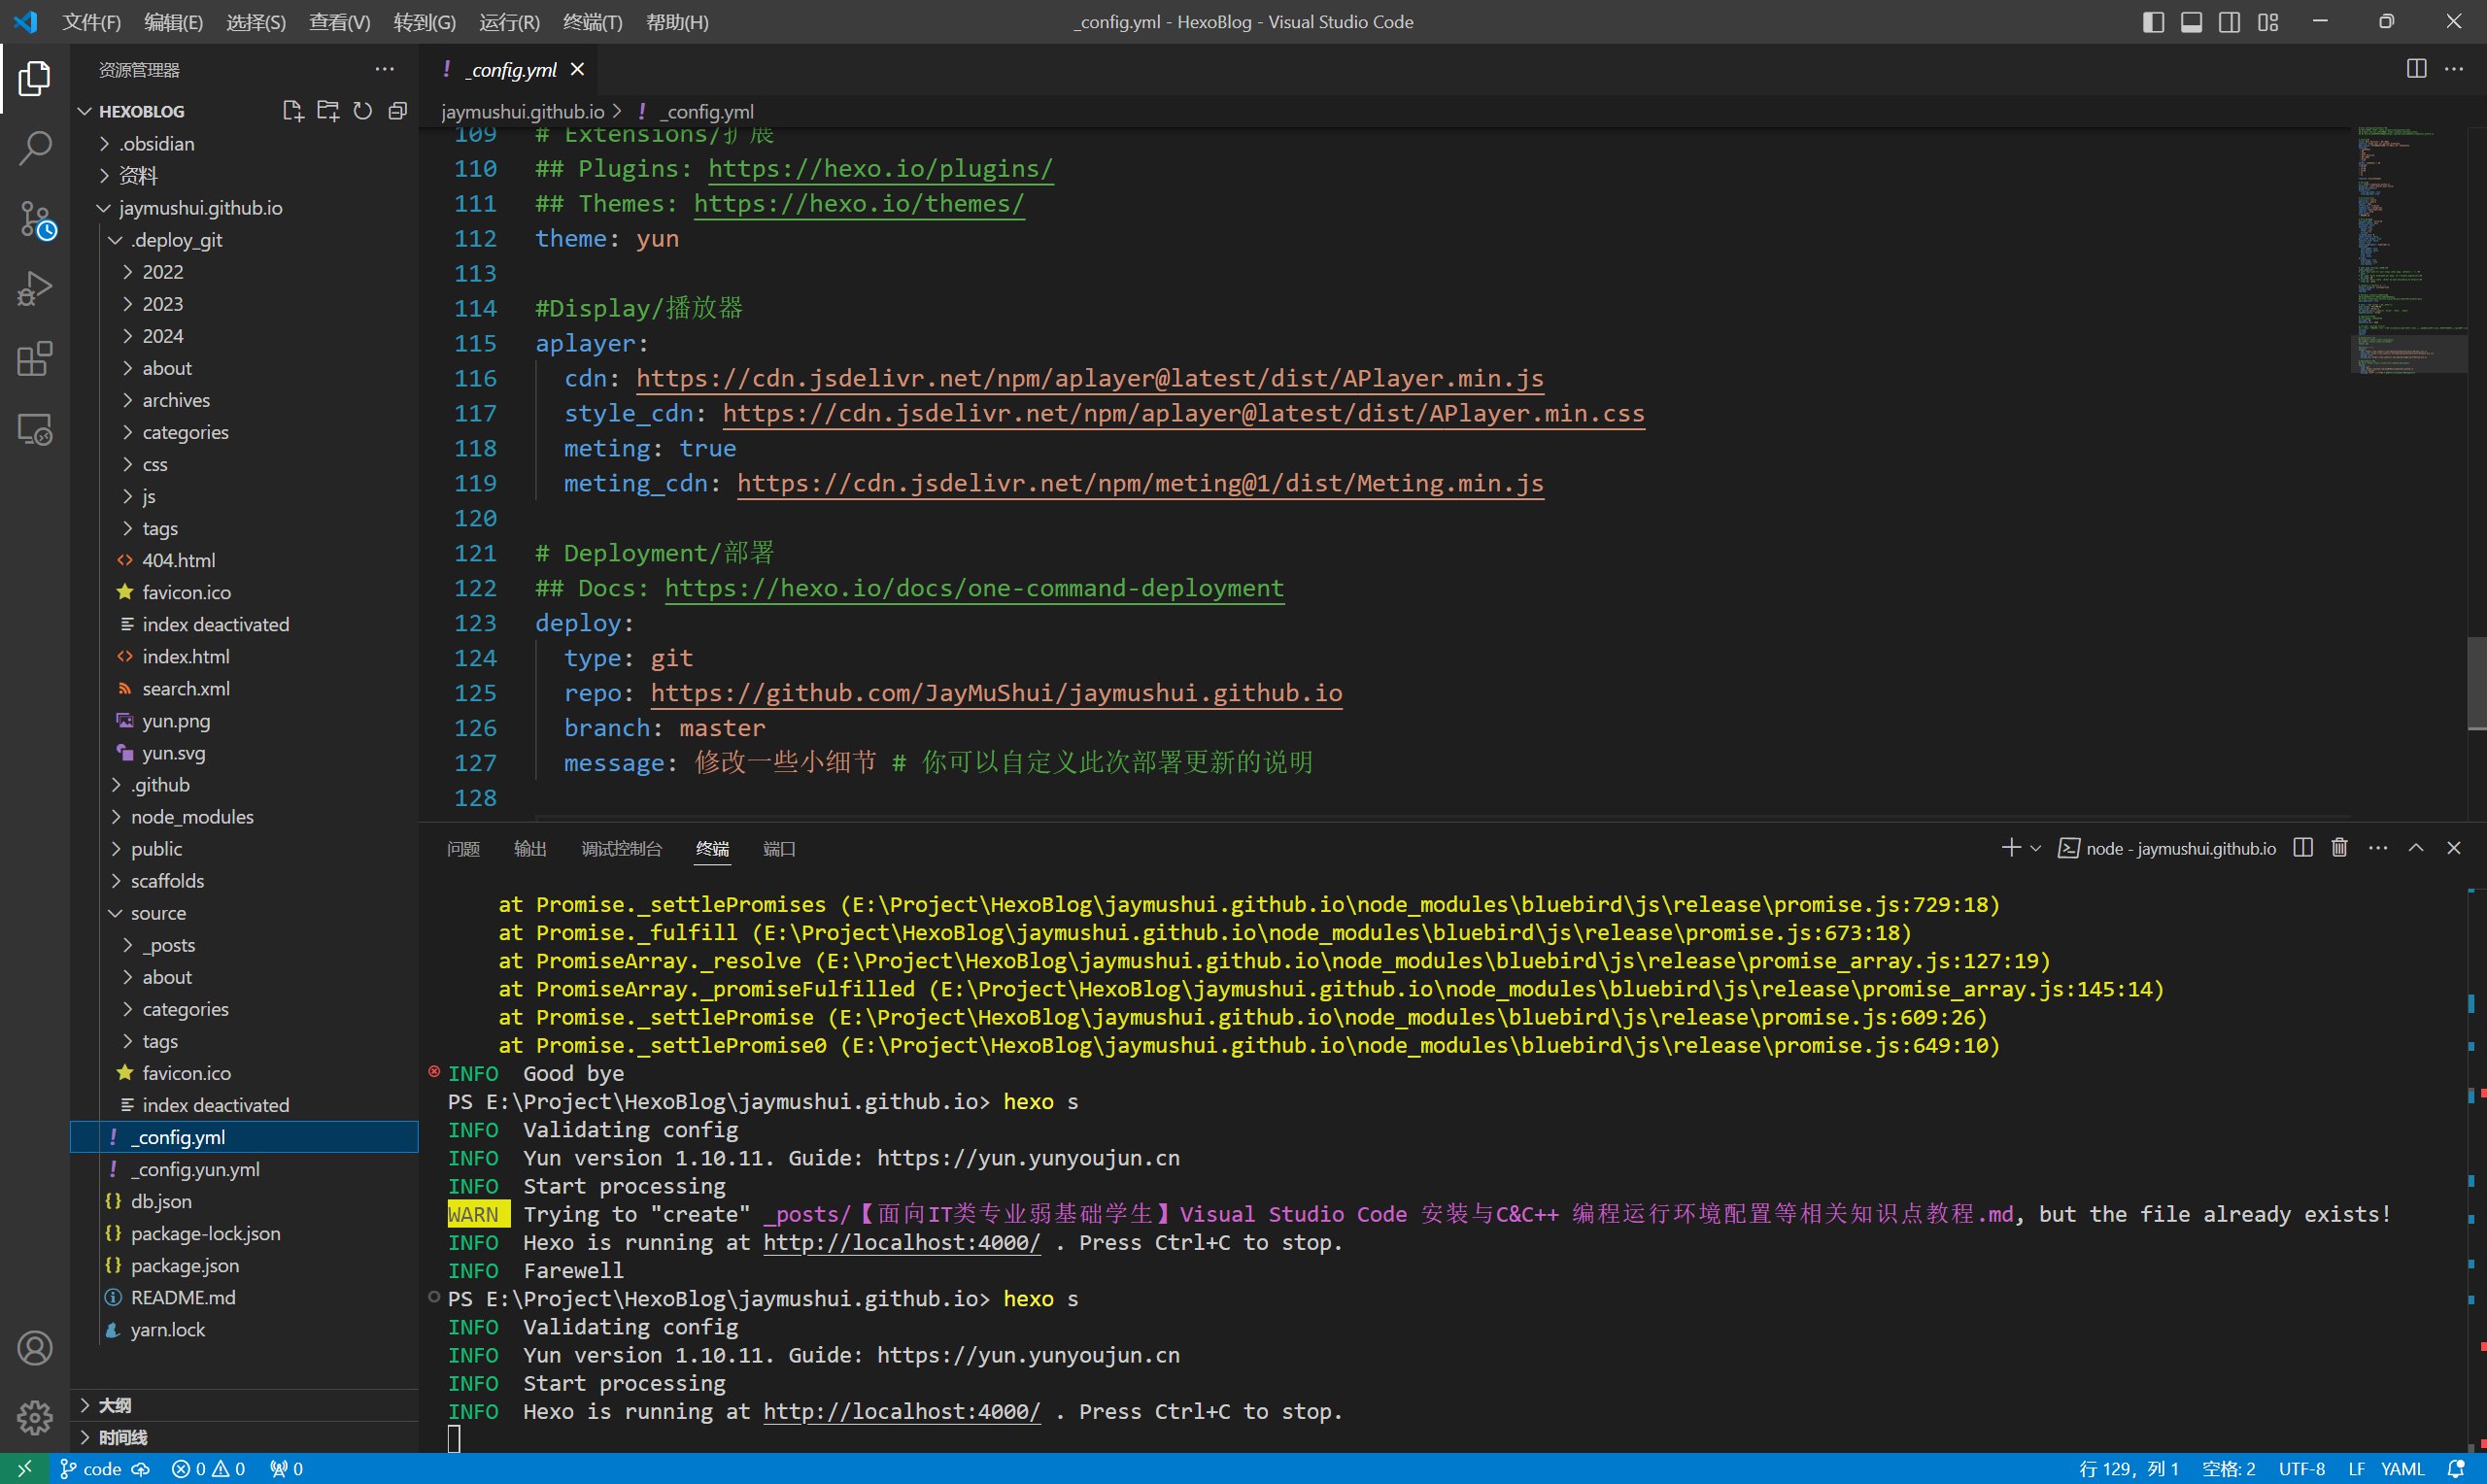Collapse the source folder
The width and height of the screenshot is (2487, 1484).
click(244, 913)
